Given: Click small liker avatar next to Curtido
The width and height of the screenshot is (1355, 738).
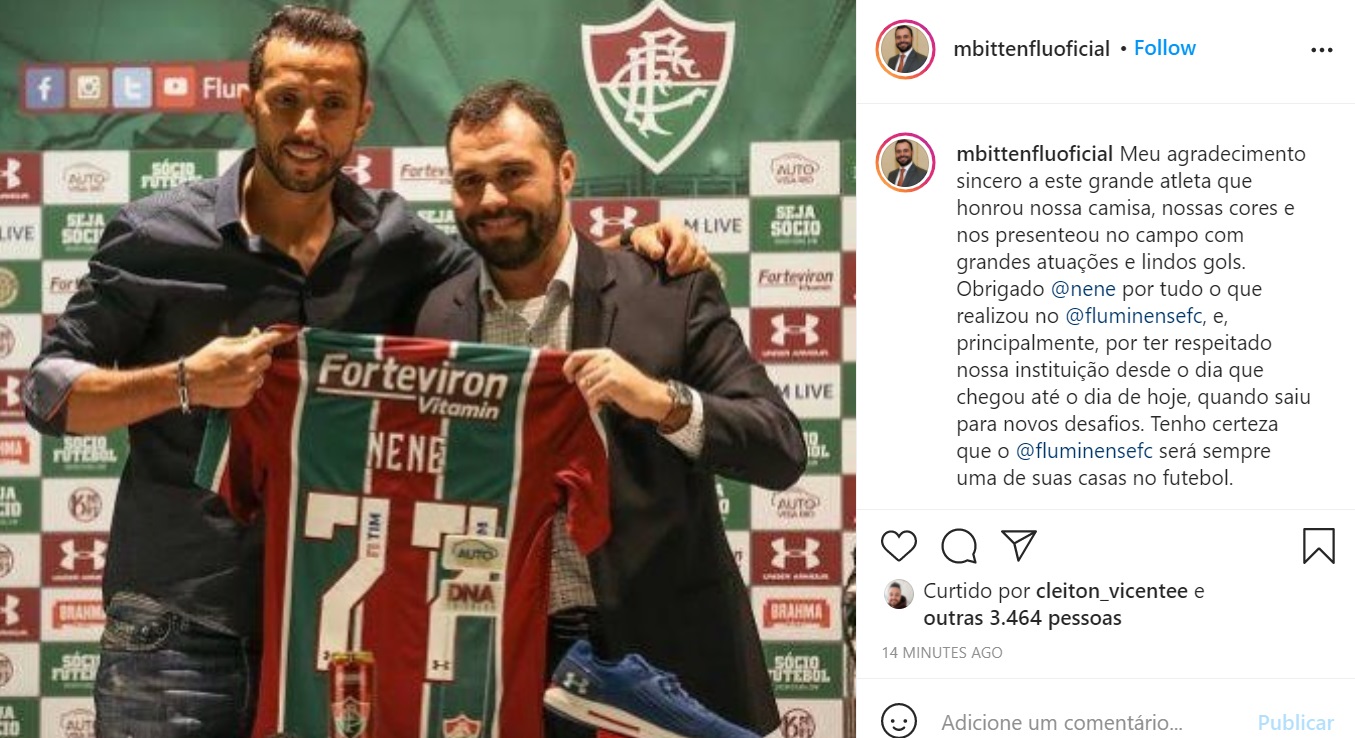Looking at the screenshot, I should coord(898,593).
